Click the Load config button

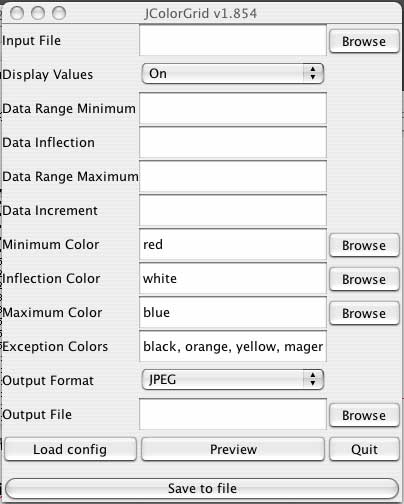click(x=70, y=449)
